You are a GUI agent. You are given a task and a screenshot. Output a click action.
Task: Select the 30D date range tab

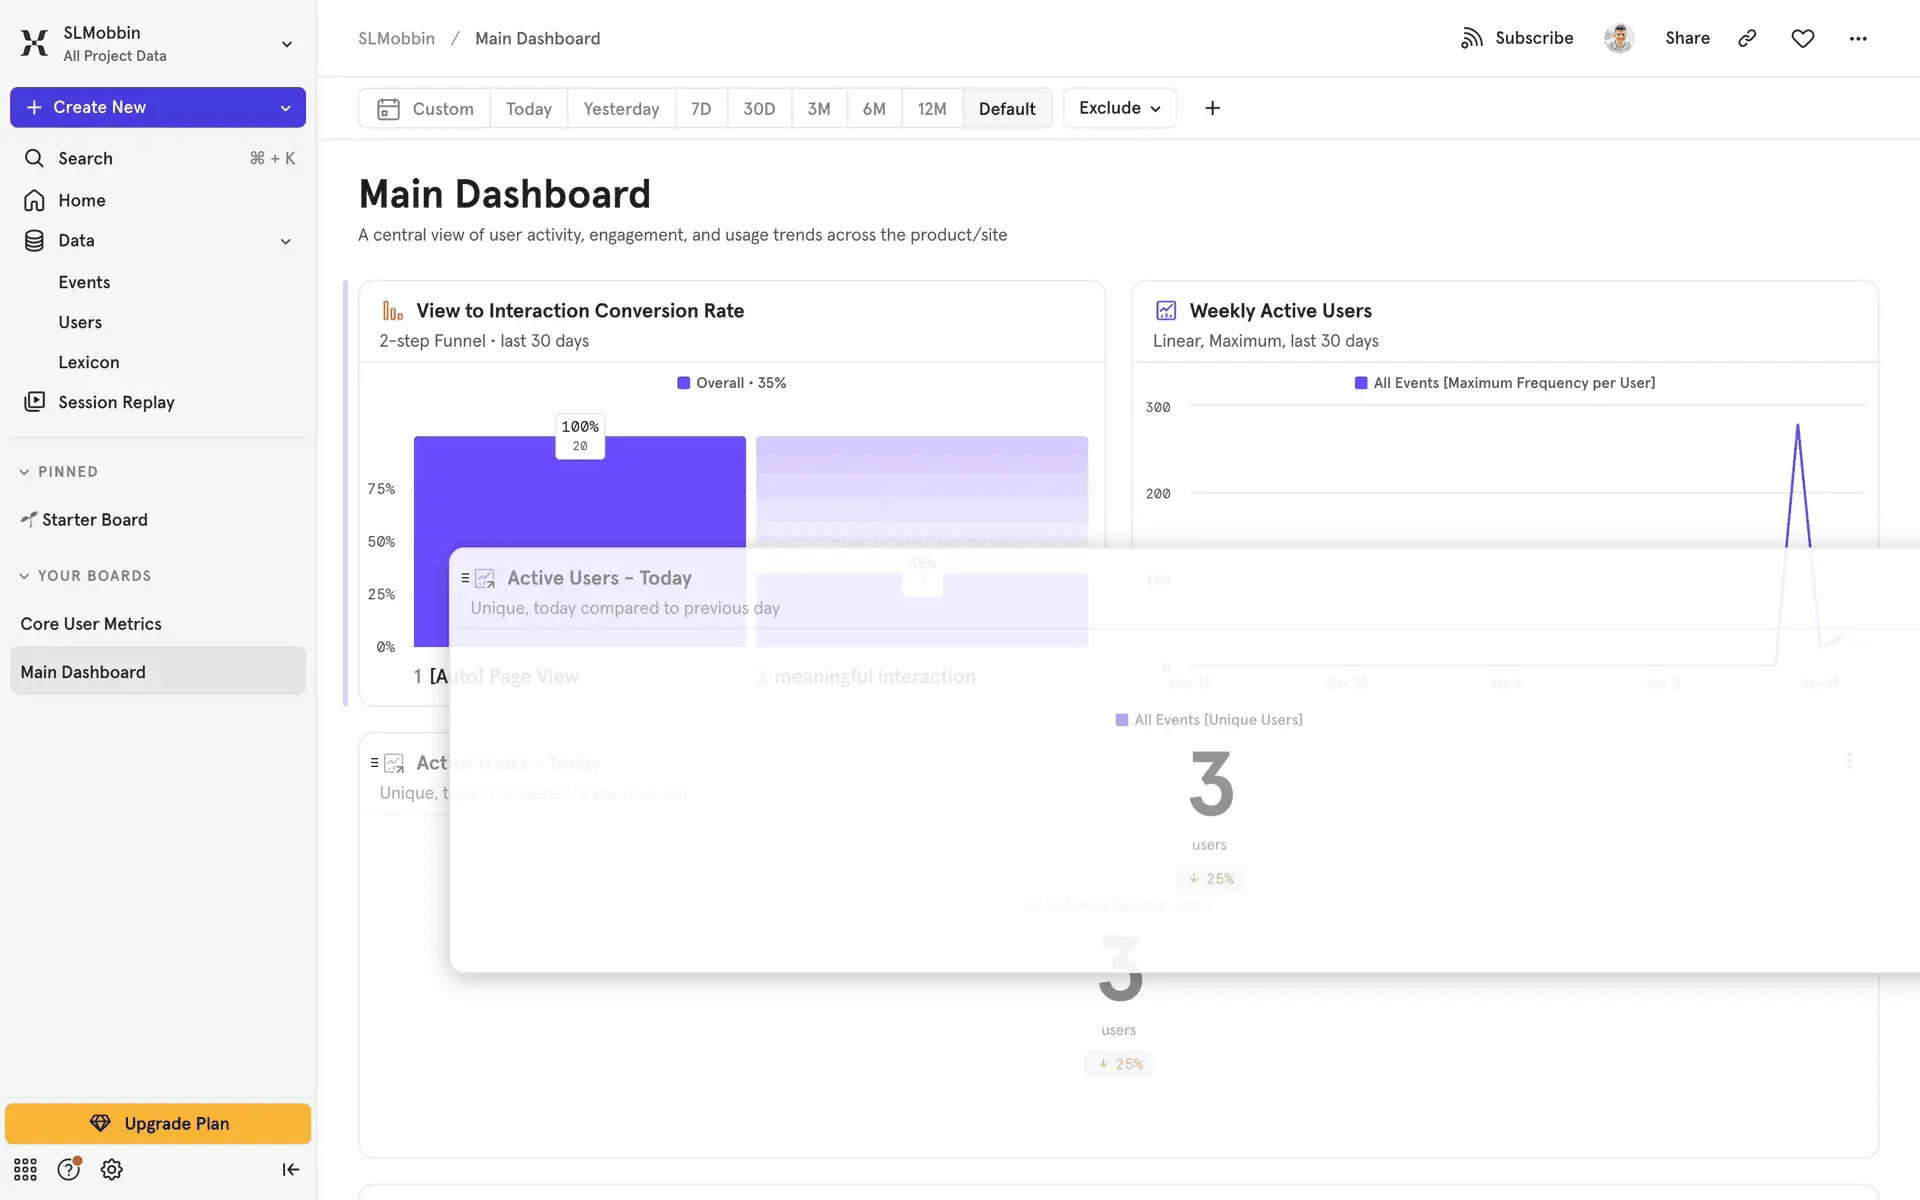click(758, 108)
